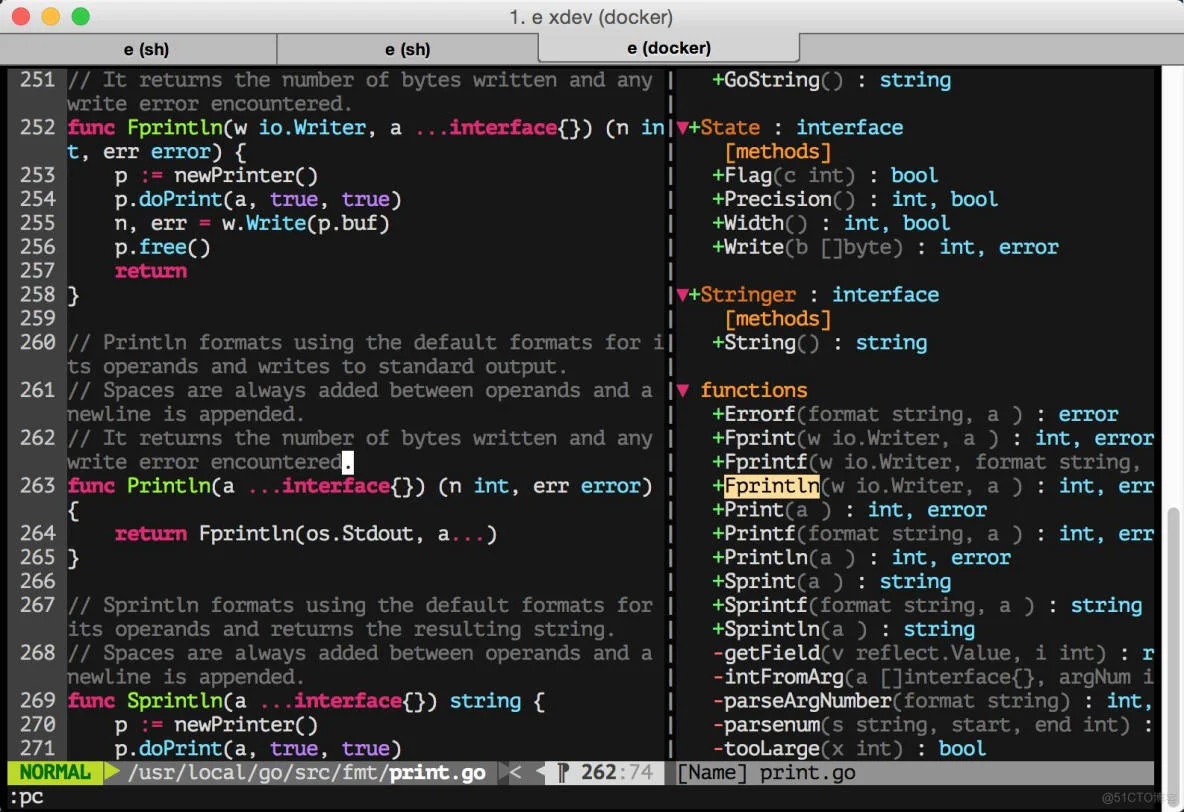Collapse the functions section triangle
The image size is (1184, 812).
pos(683,391)
